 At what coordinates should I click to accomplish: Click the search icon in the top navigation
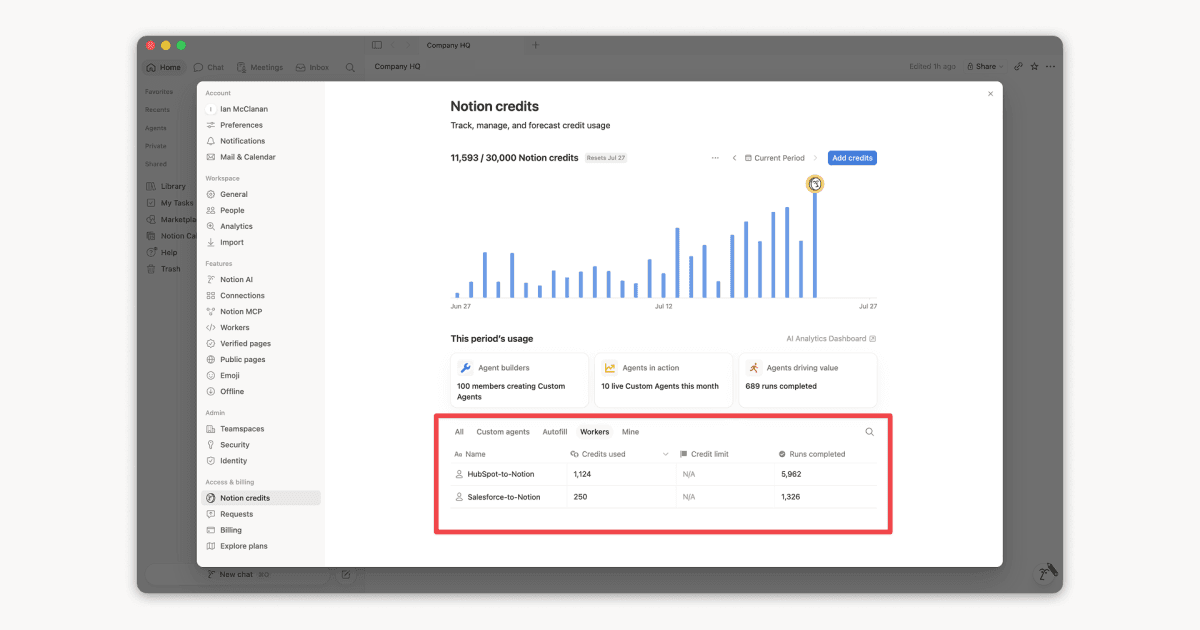tap(350, 67)
